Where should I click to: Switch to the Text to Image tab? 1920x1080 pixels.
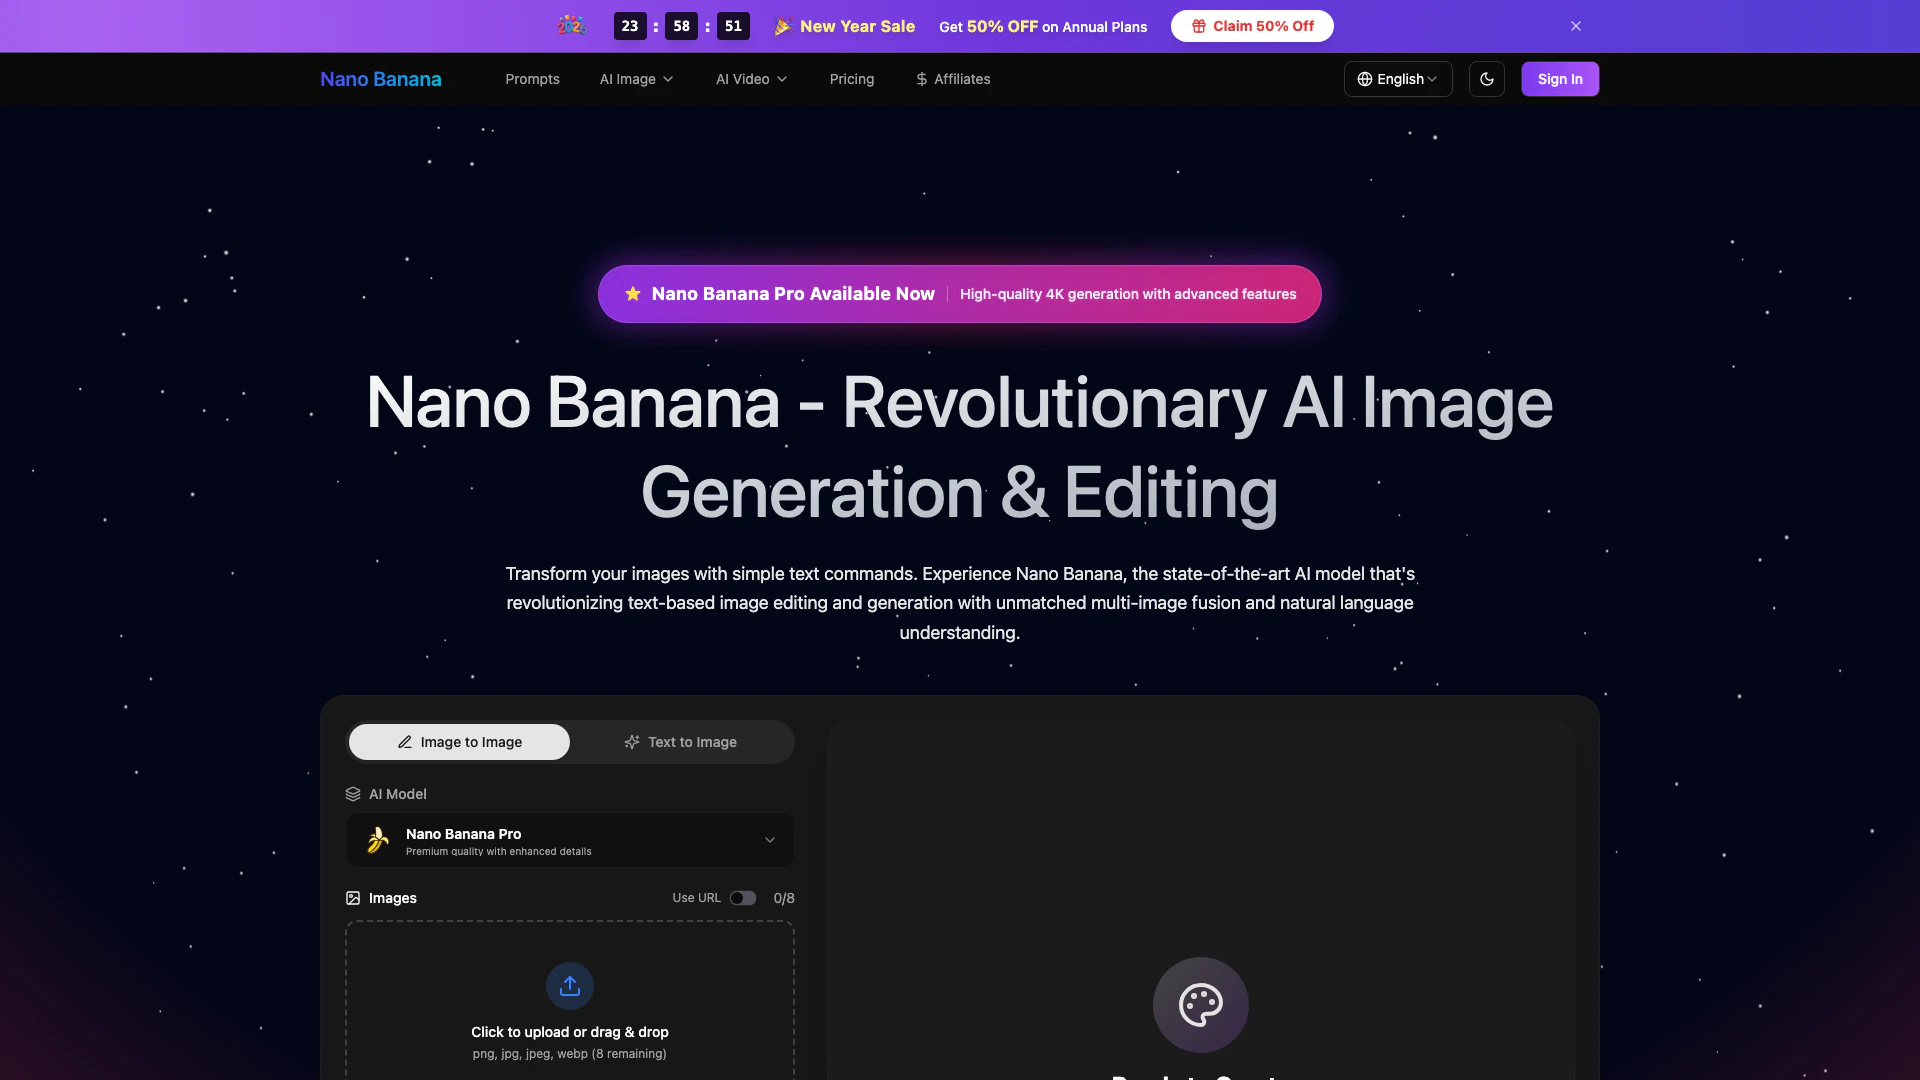pyautogui.click(x=681, y=742)
